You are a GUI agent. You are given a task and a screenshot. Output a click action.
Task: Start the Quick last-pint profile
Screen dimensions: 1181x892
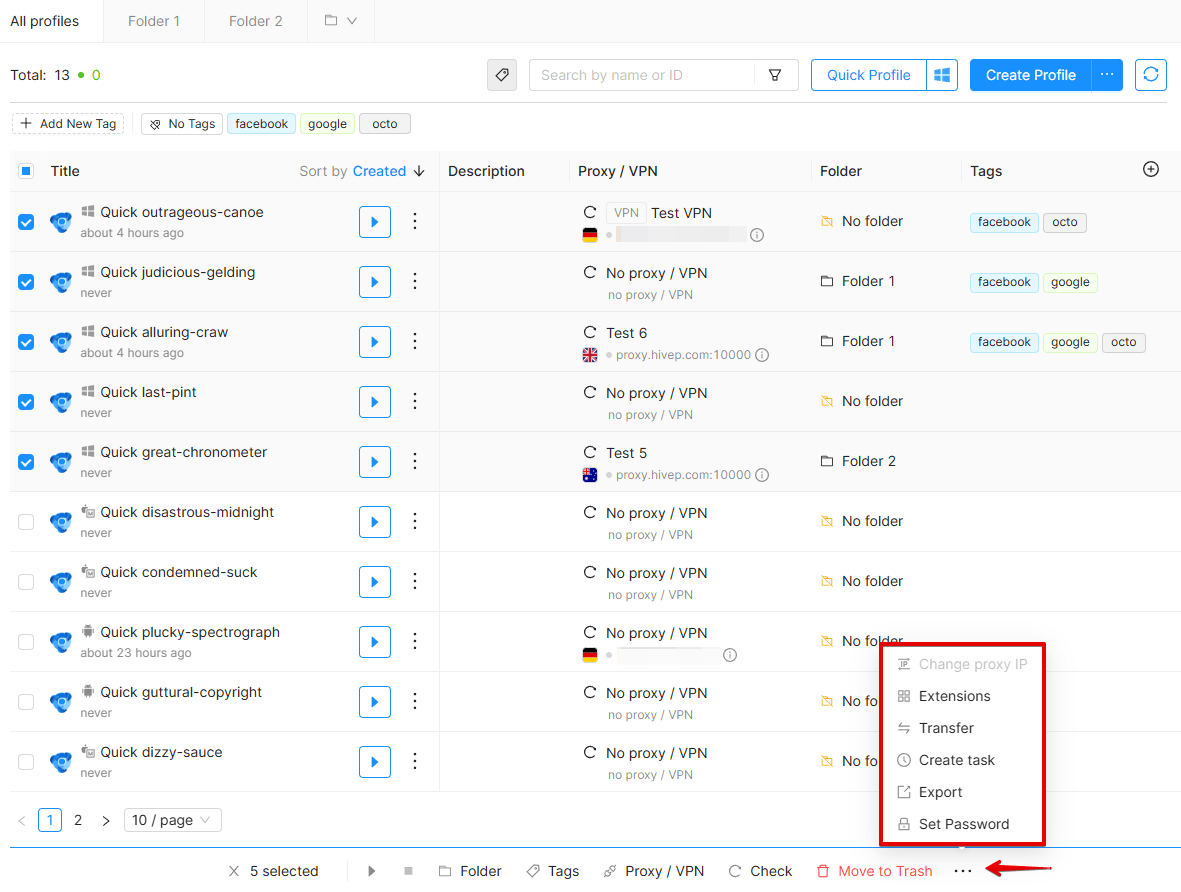click(x=374, y=402)
